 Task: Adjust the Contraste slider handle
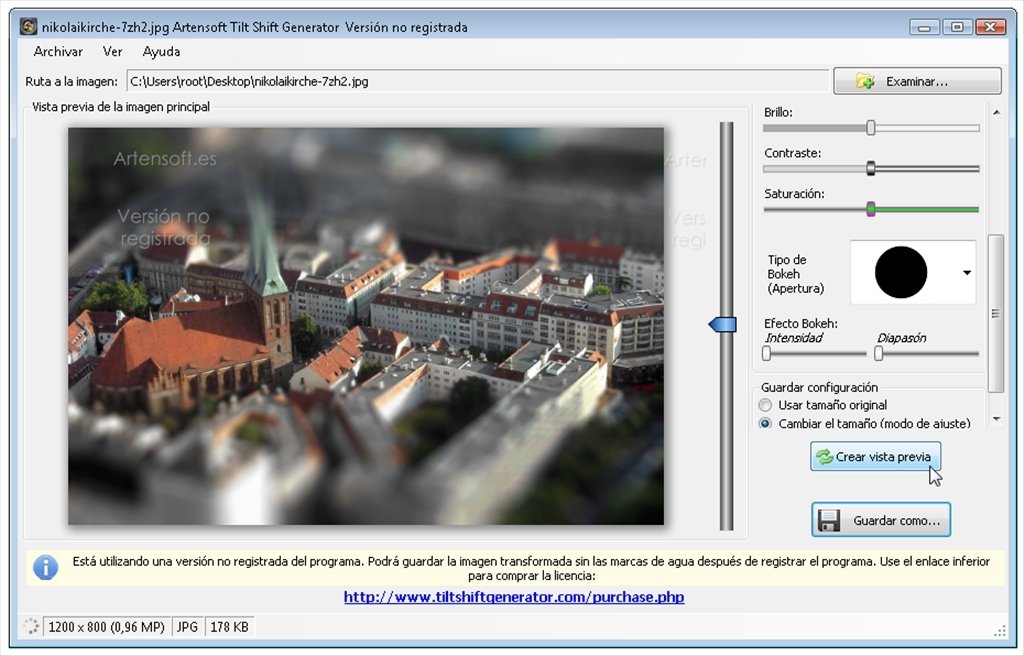pyautogui.click(x=871, y=168)
